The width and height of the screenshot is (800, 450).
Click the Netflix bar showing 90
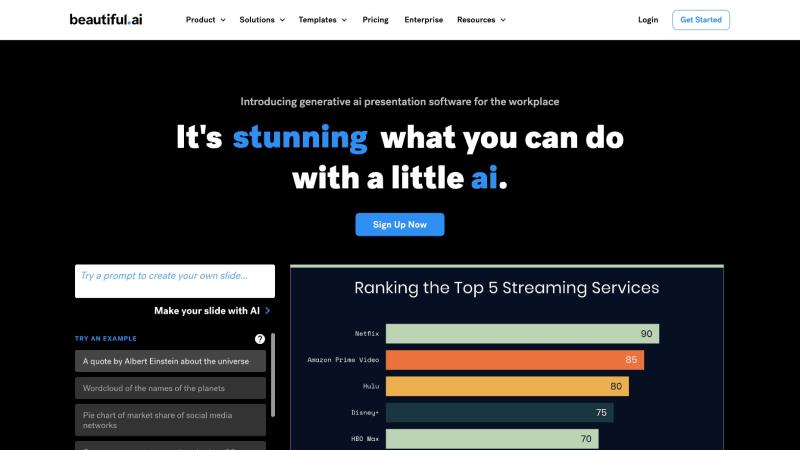point(522,334)
